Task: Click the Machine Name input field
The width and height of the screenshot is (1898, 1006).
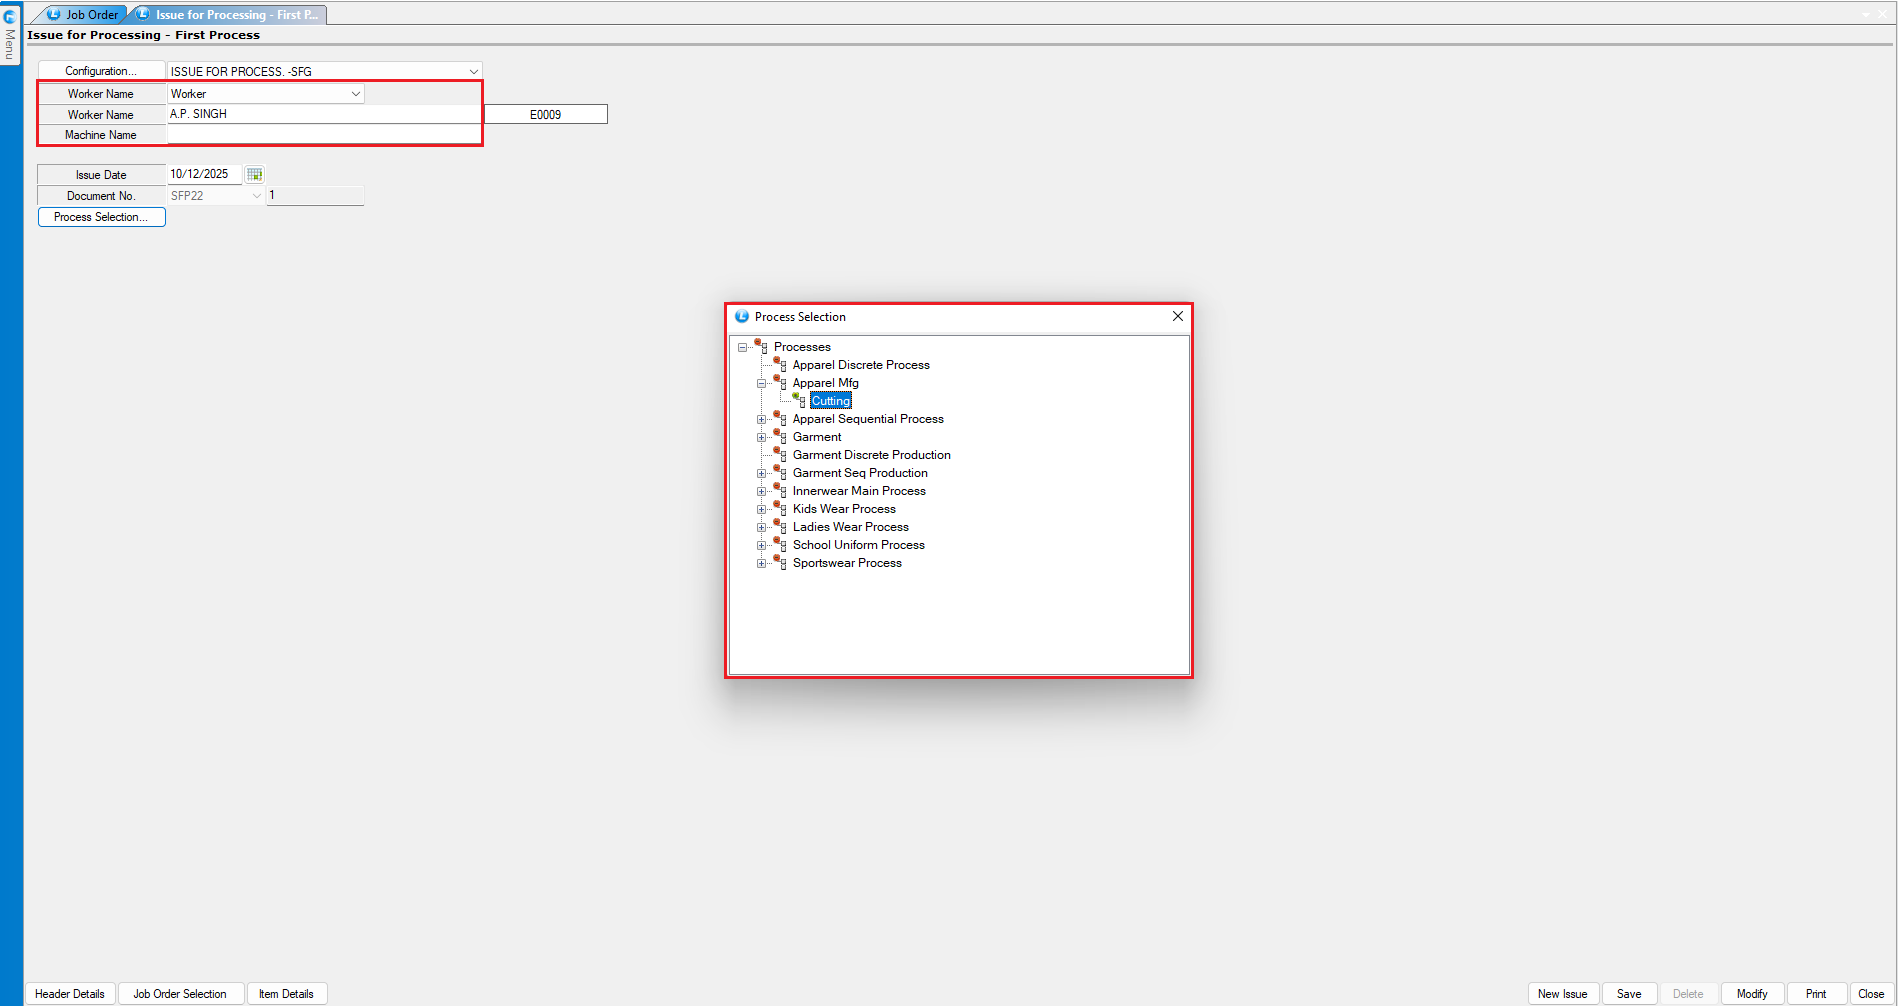Action: tap(323, 135)
